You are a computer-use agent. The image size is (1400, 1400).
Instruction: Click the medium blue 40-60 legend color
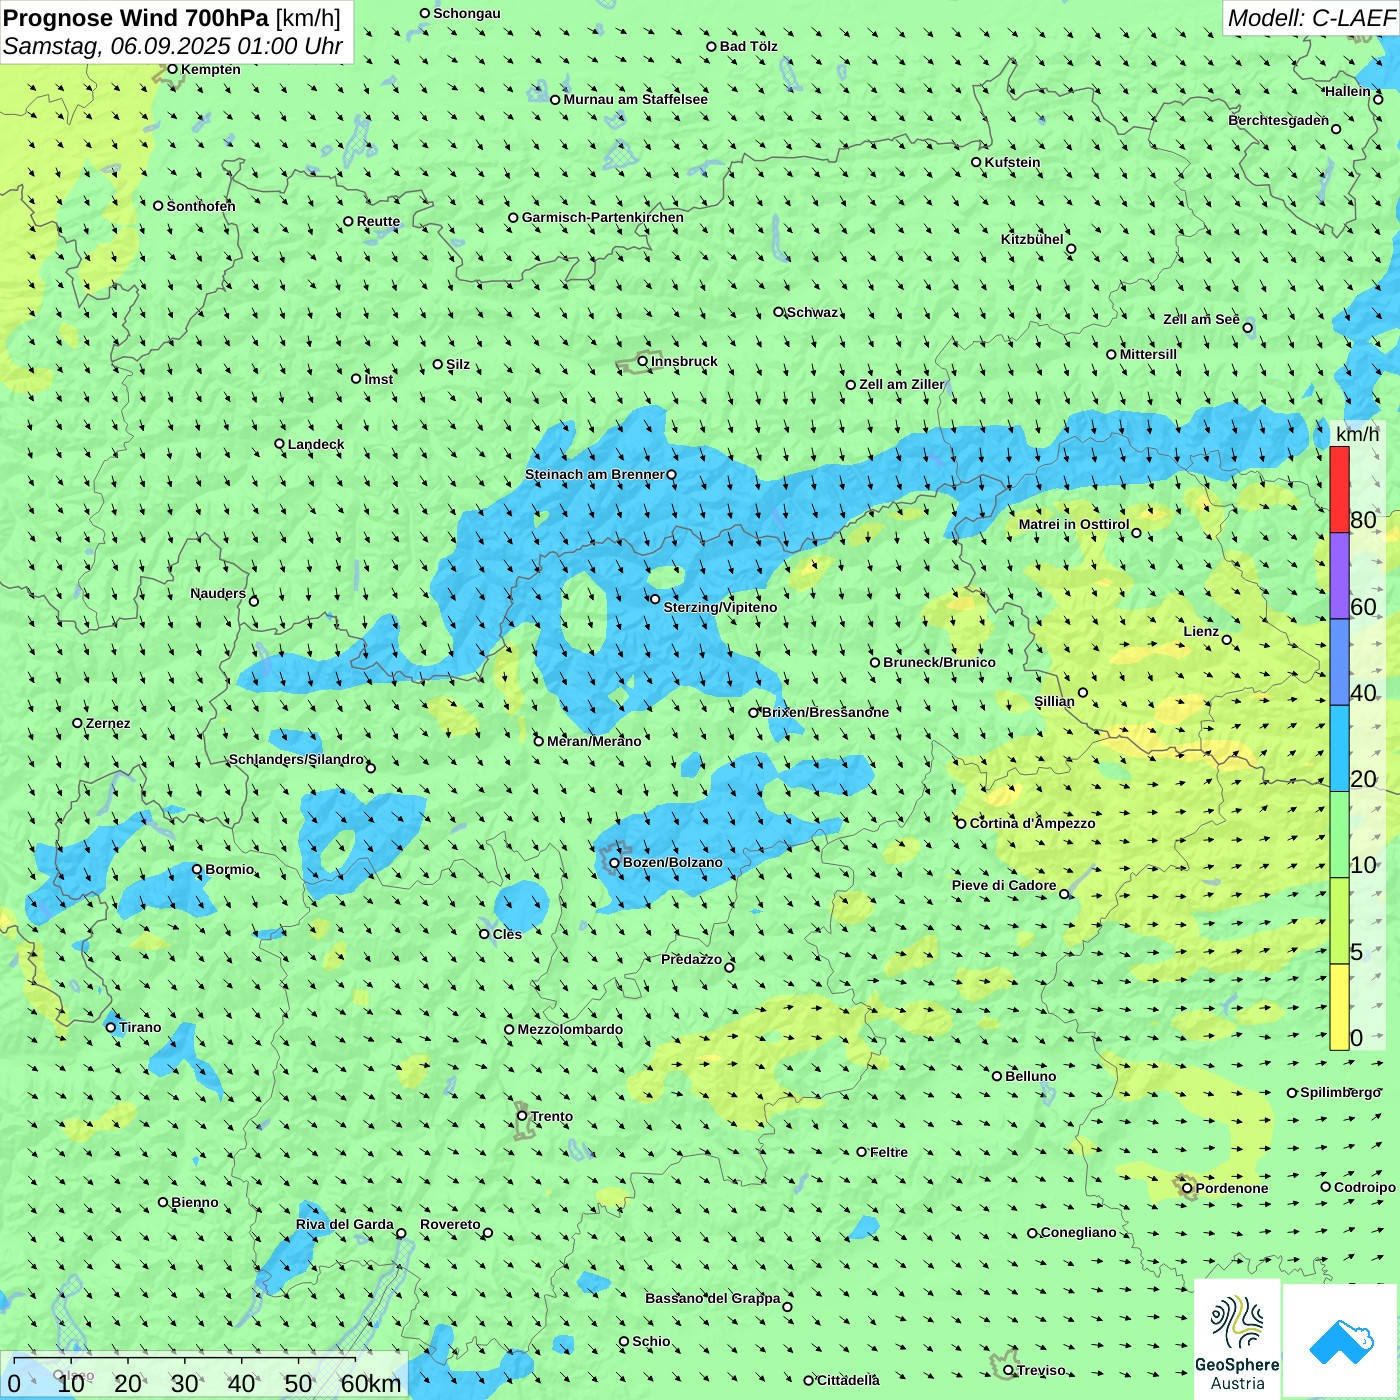tap(1339, 662)
